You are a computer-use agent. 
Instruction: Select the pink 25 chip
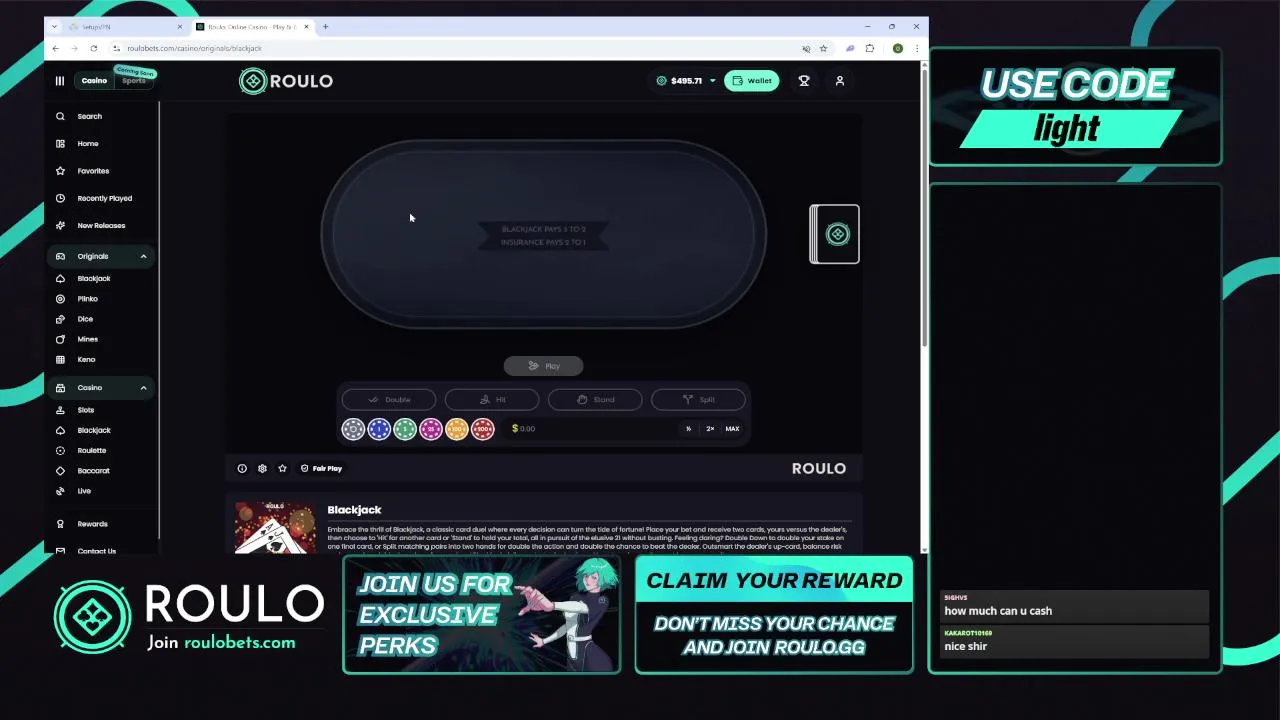tap(431, 430)
